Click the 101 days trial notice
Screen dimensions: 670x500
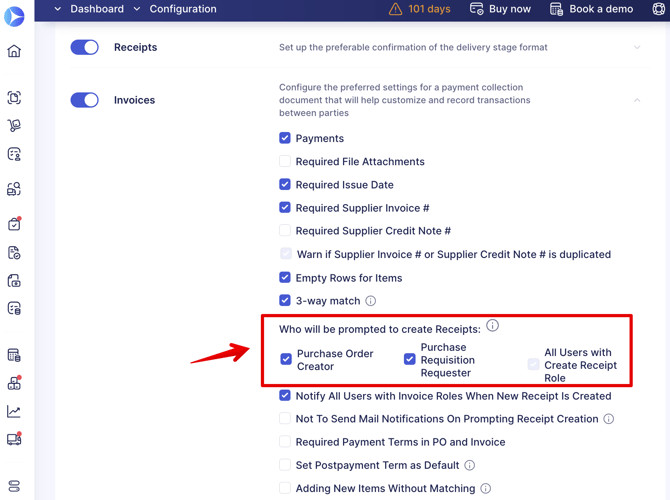point(429,9)
